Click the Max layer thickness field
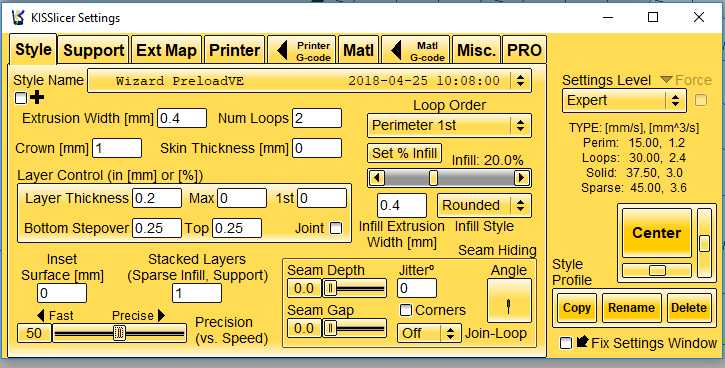Image resolution: width=725 pixels, height=368 pixels. tap(242, 198)
